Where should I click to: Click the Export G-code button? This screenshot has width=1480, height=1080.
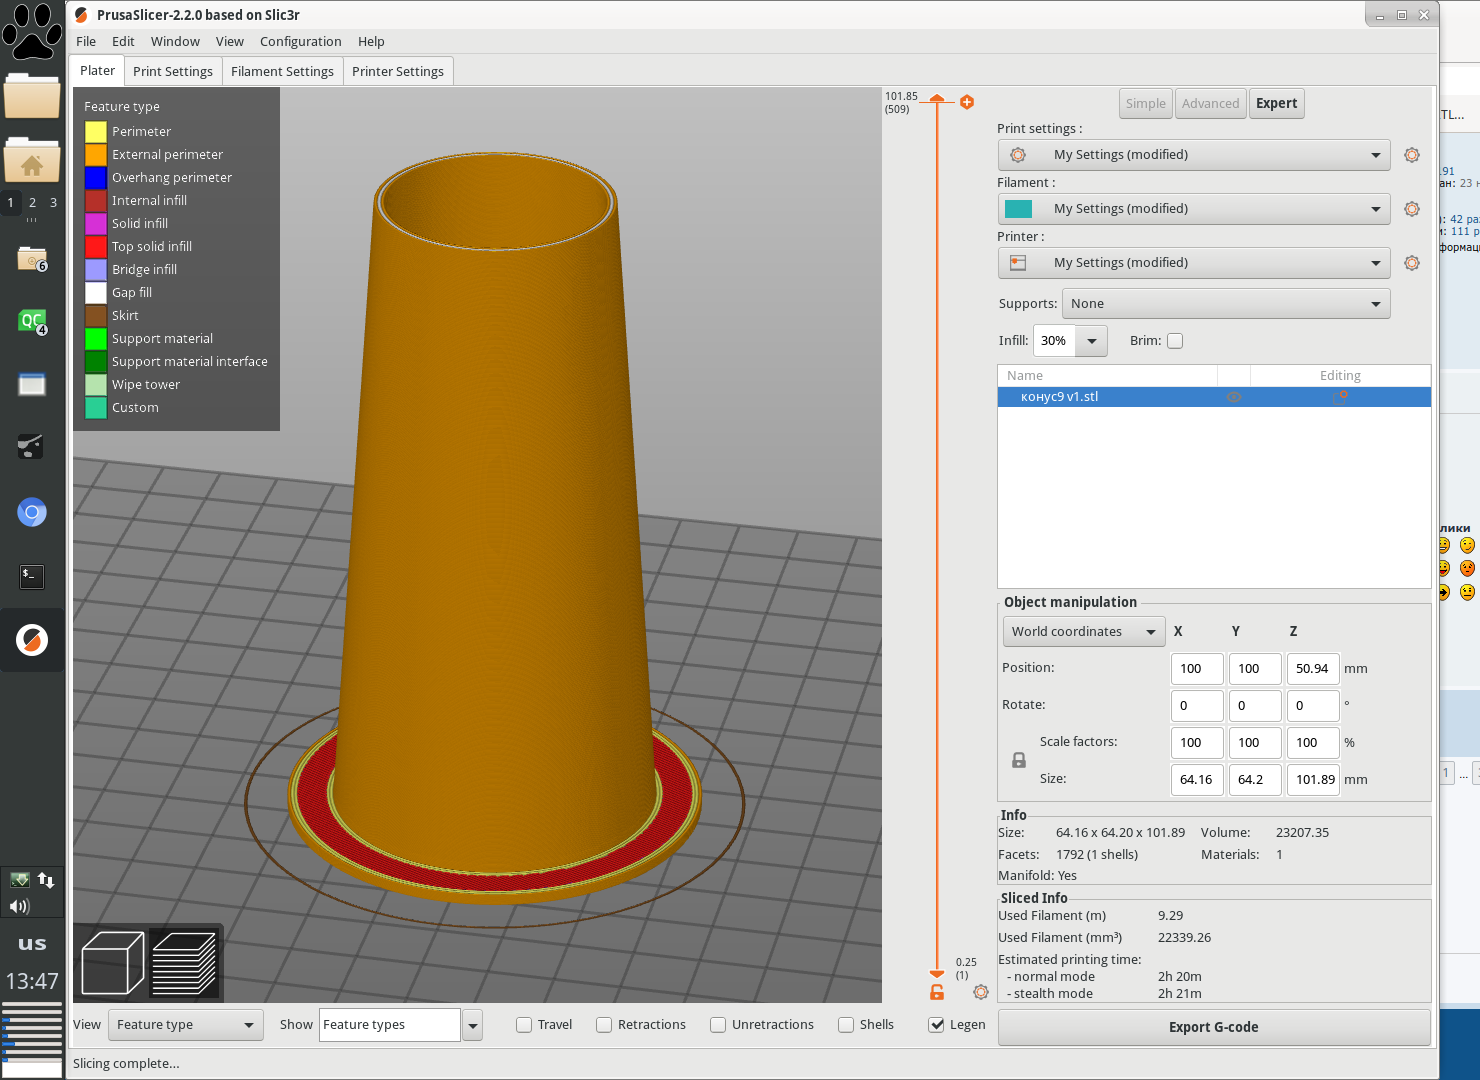pyautogui.click(x=1213, y=1027)
